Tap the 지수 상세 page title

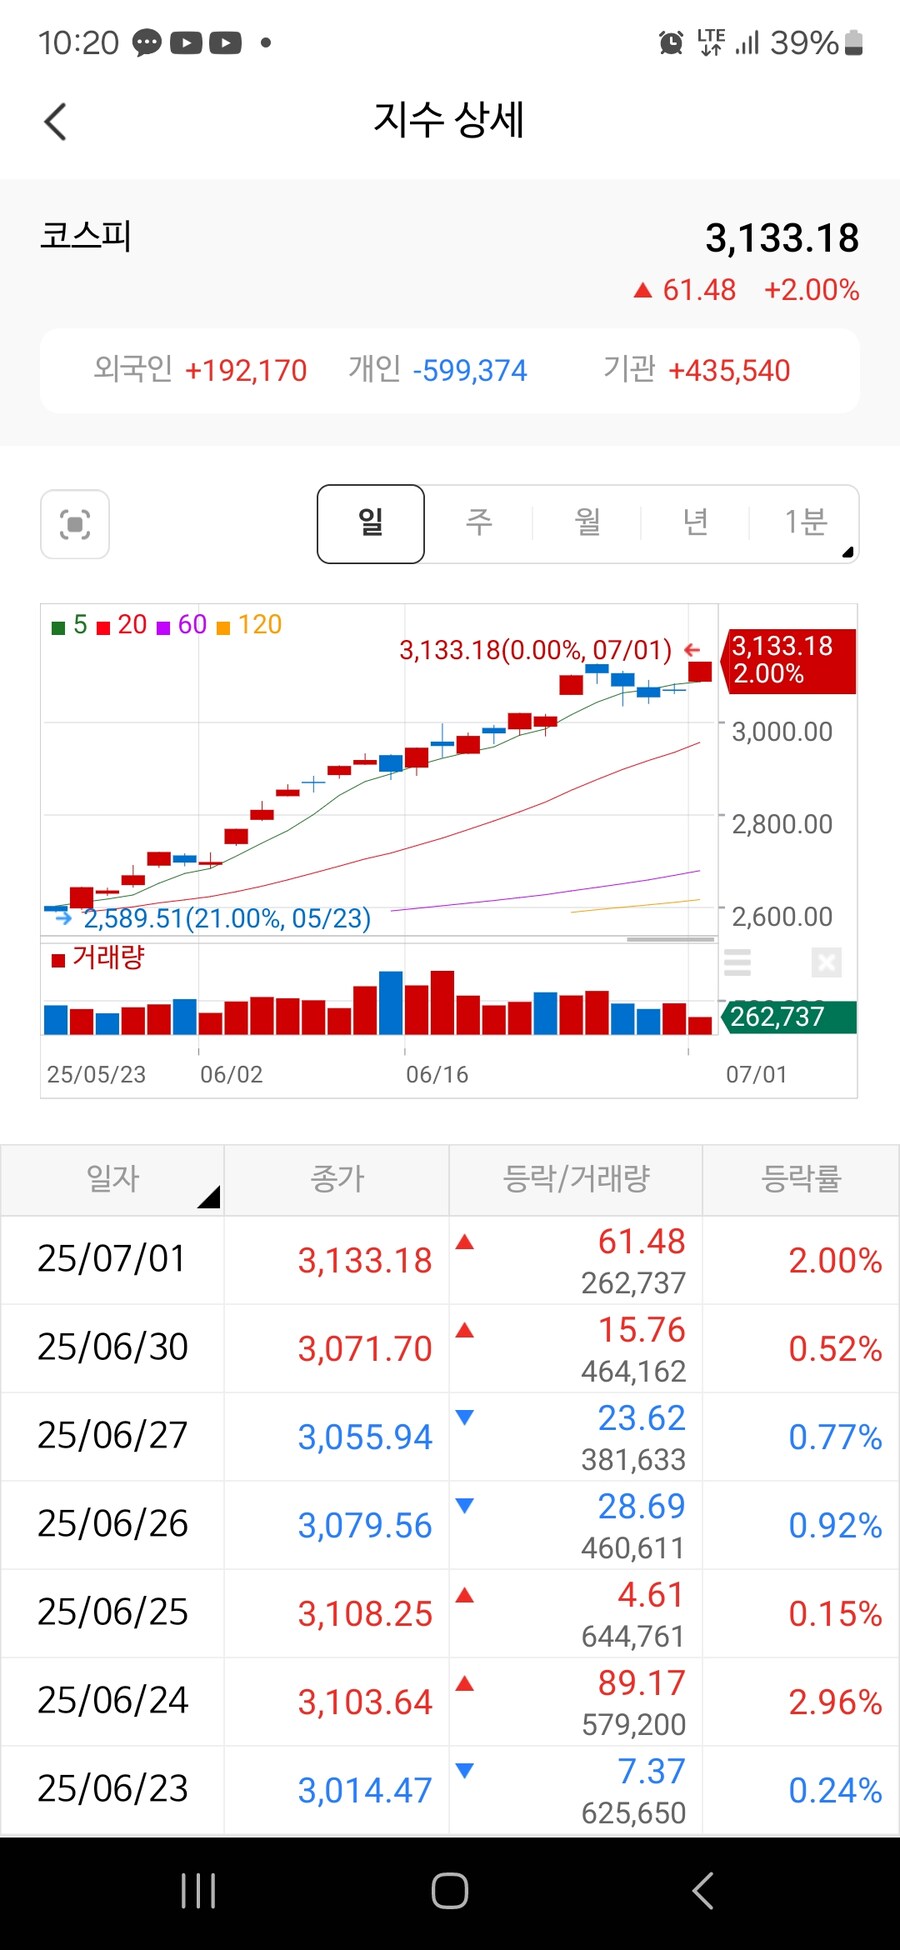(x=449, y=120)
